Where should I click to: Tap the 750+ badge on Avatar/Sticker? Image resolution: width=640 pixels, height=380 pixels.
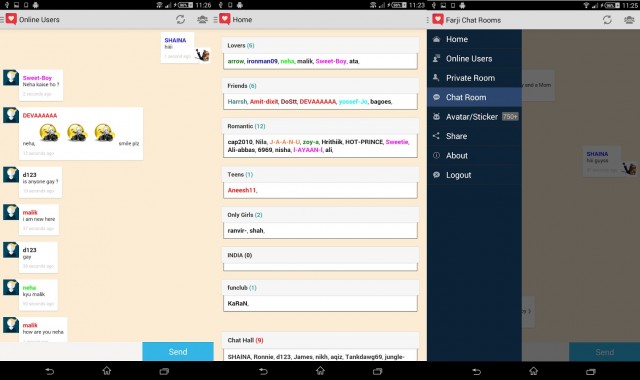coord(510,117)
